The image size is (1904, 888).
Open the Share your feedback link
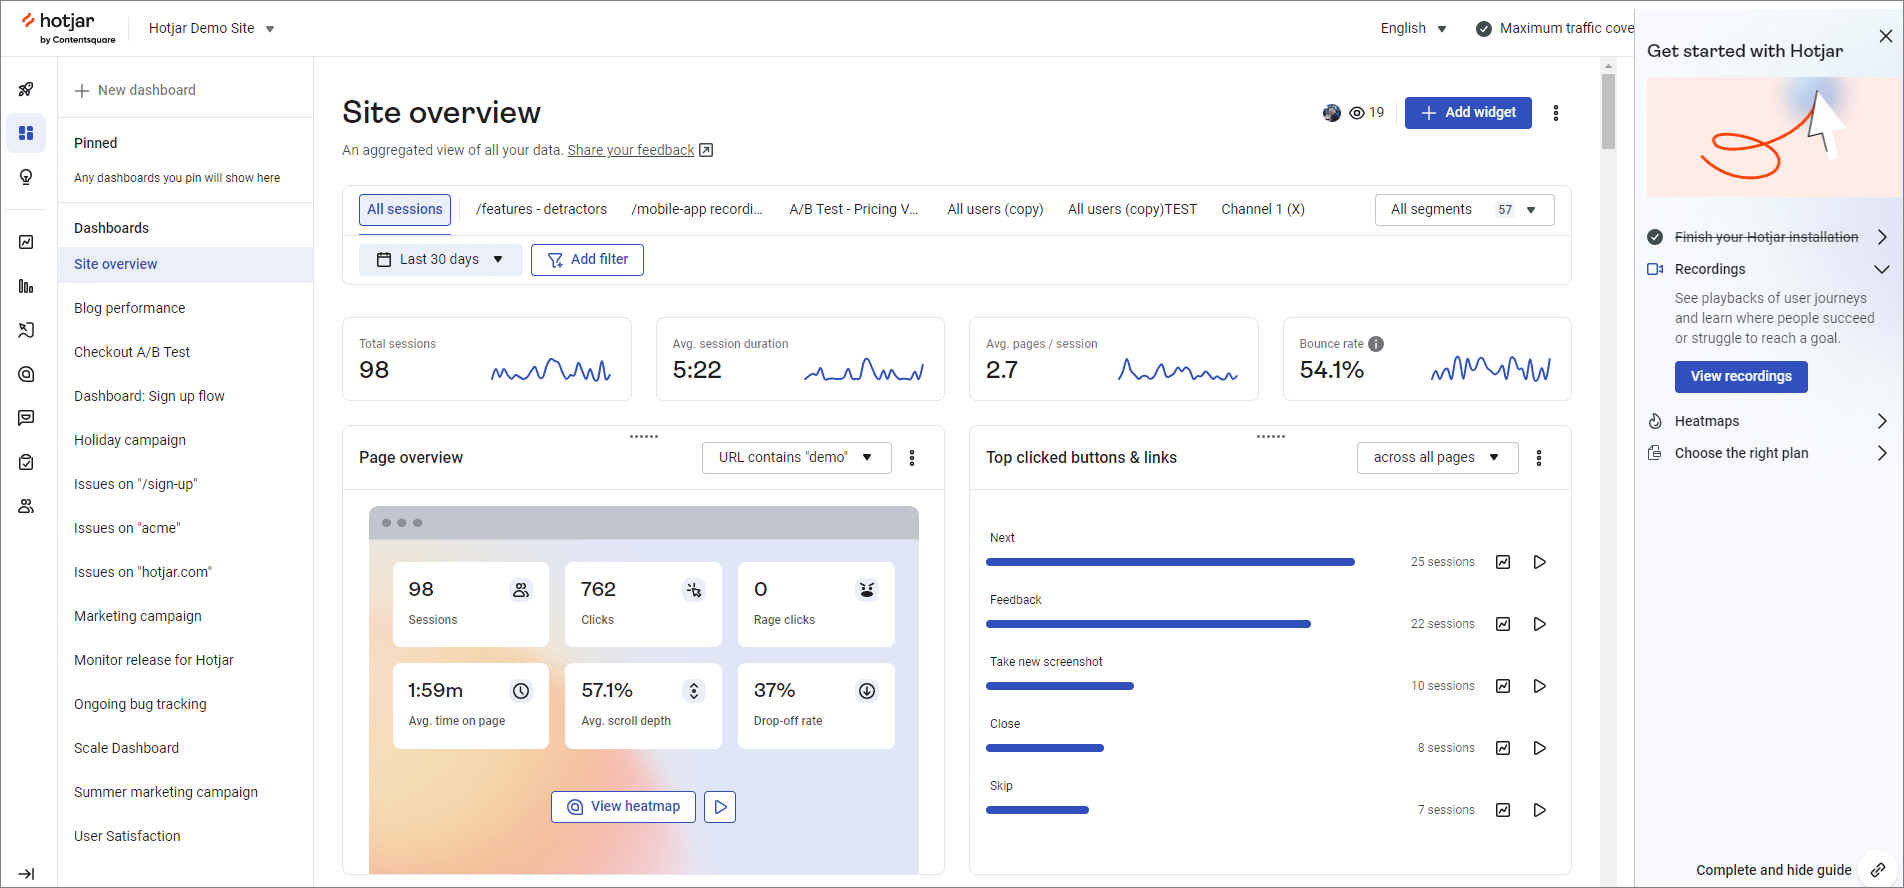coord(640,151)
